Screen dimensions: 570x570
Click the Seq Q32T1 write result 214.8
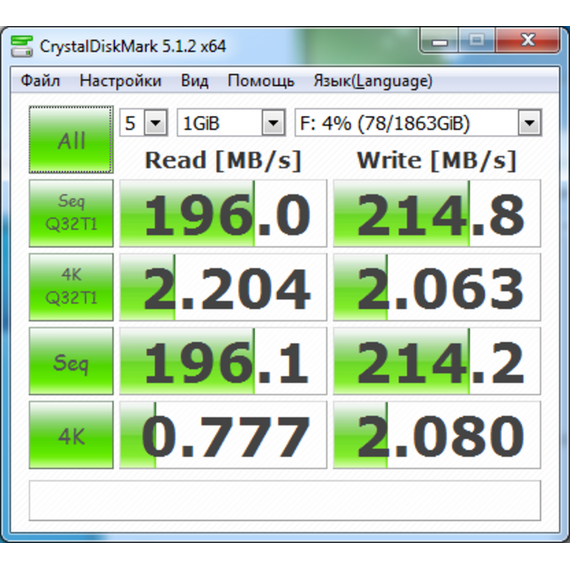pyautogui.click(x=437, y=213)
